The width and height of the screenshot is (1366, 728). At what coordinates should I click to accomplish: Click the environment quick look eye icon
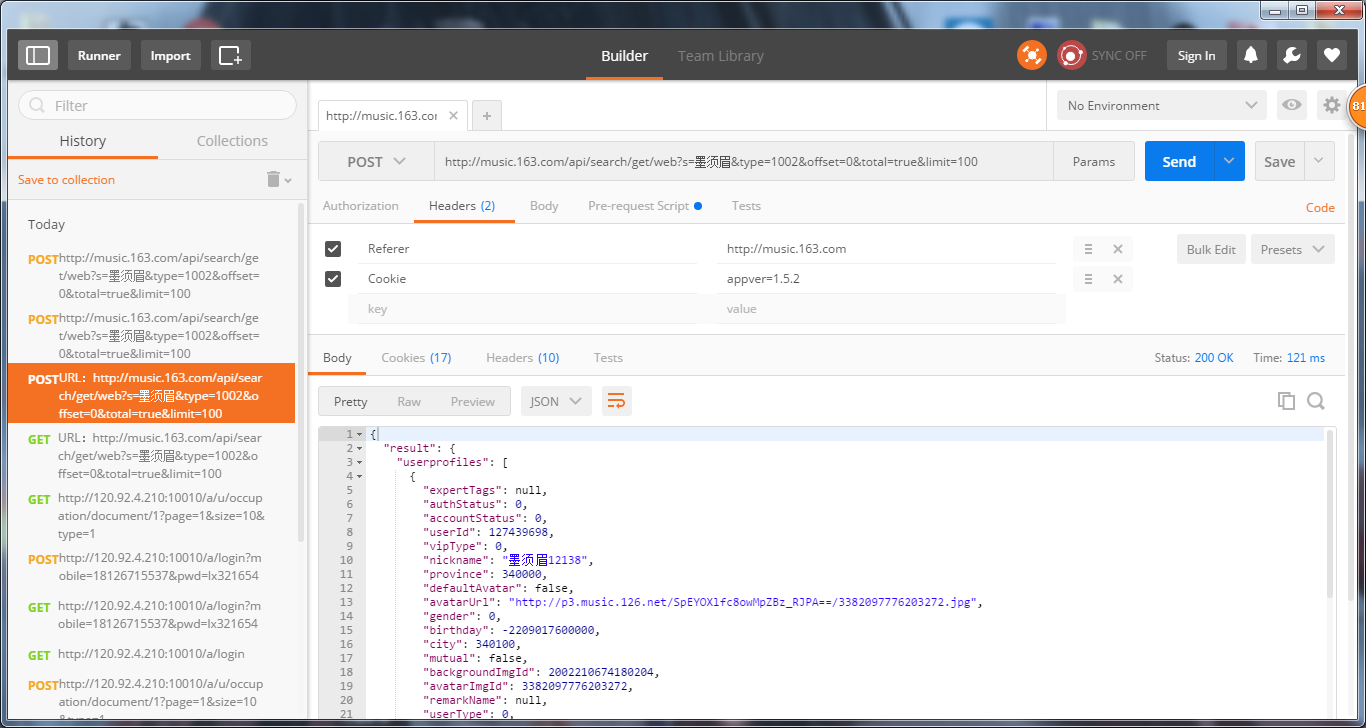(x=1292, y=105)
